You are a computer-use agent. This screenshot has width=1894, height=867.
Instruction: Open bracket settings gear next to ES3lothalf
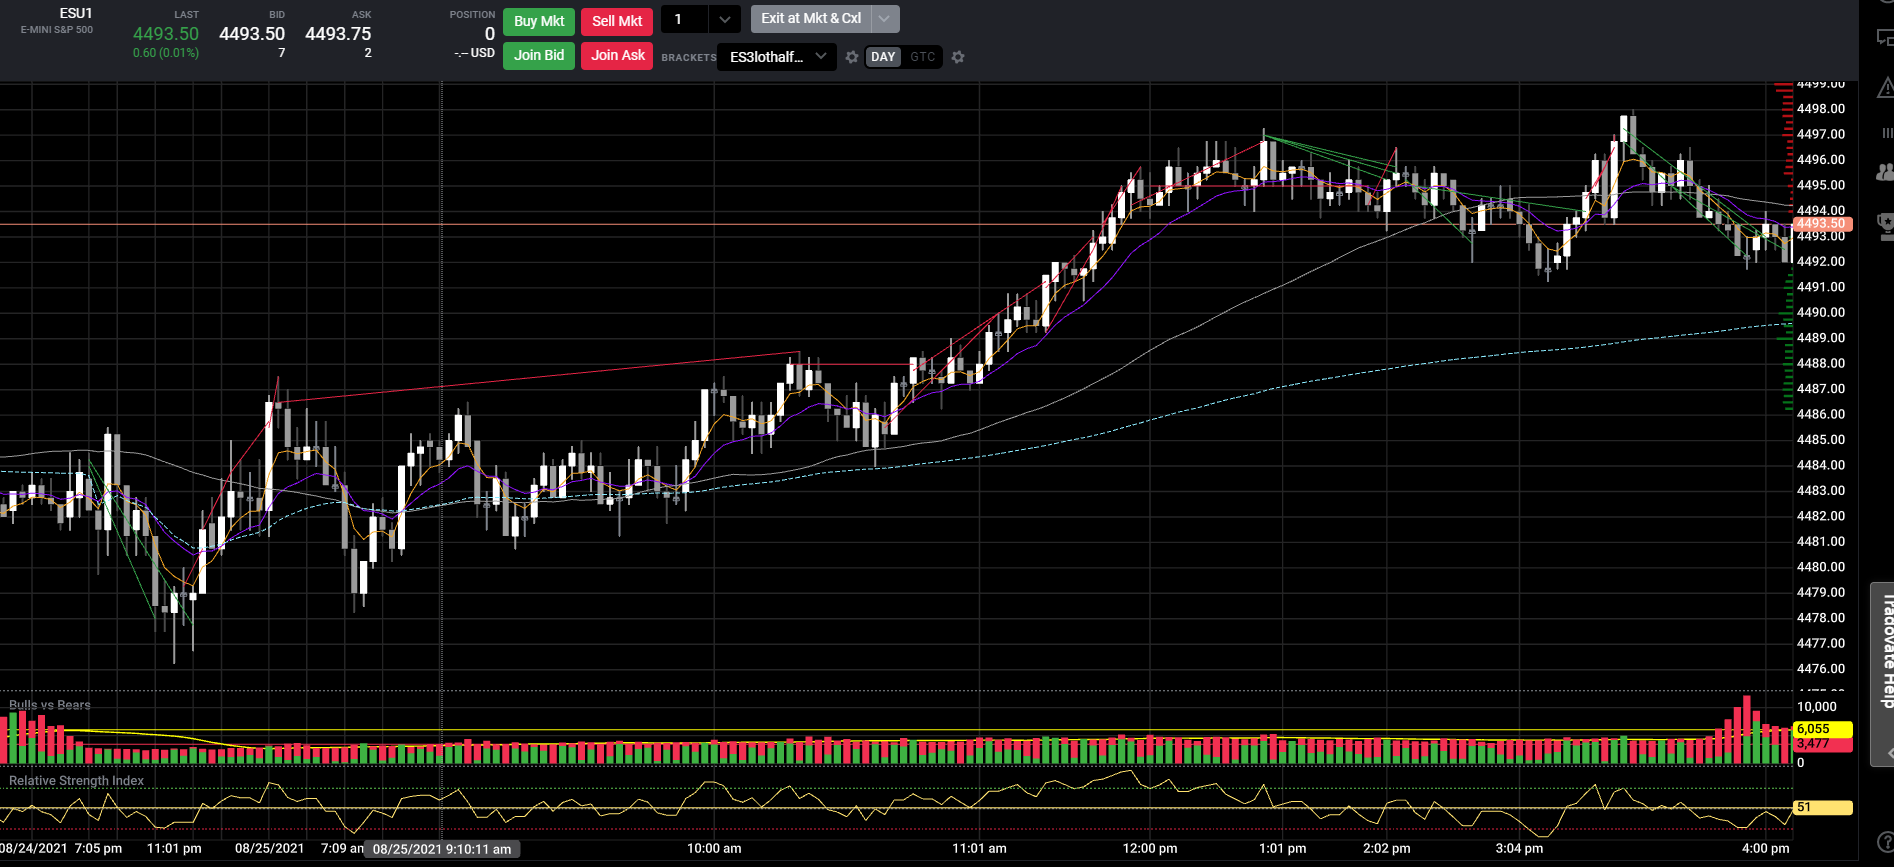(852, 57)
